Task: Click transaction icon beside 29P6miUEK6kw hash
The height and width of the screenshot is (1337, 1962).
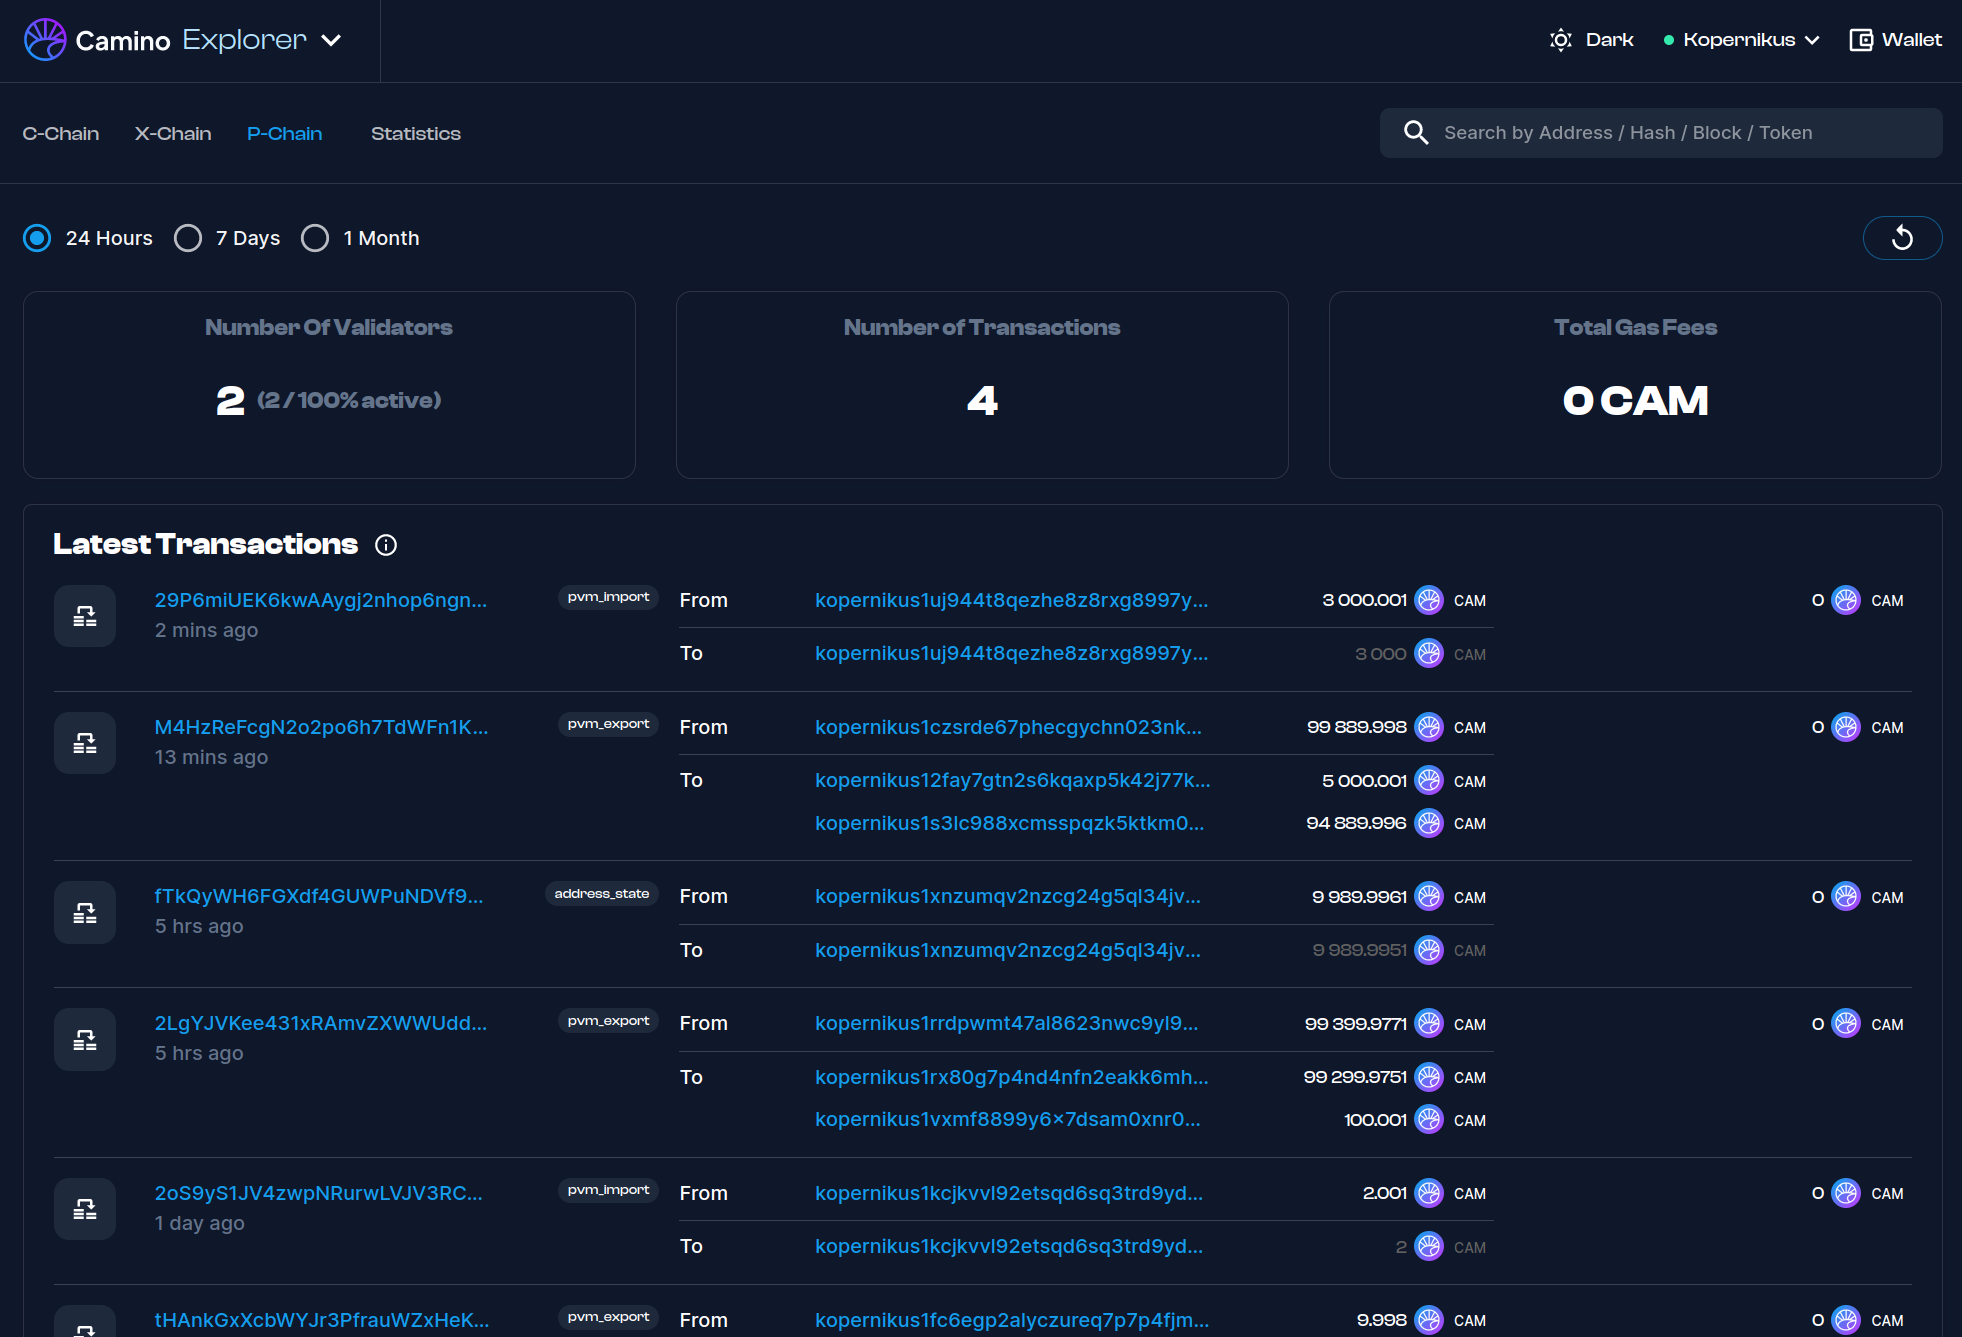Action: click(x=85, y=616)
